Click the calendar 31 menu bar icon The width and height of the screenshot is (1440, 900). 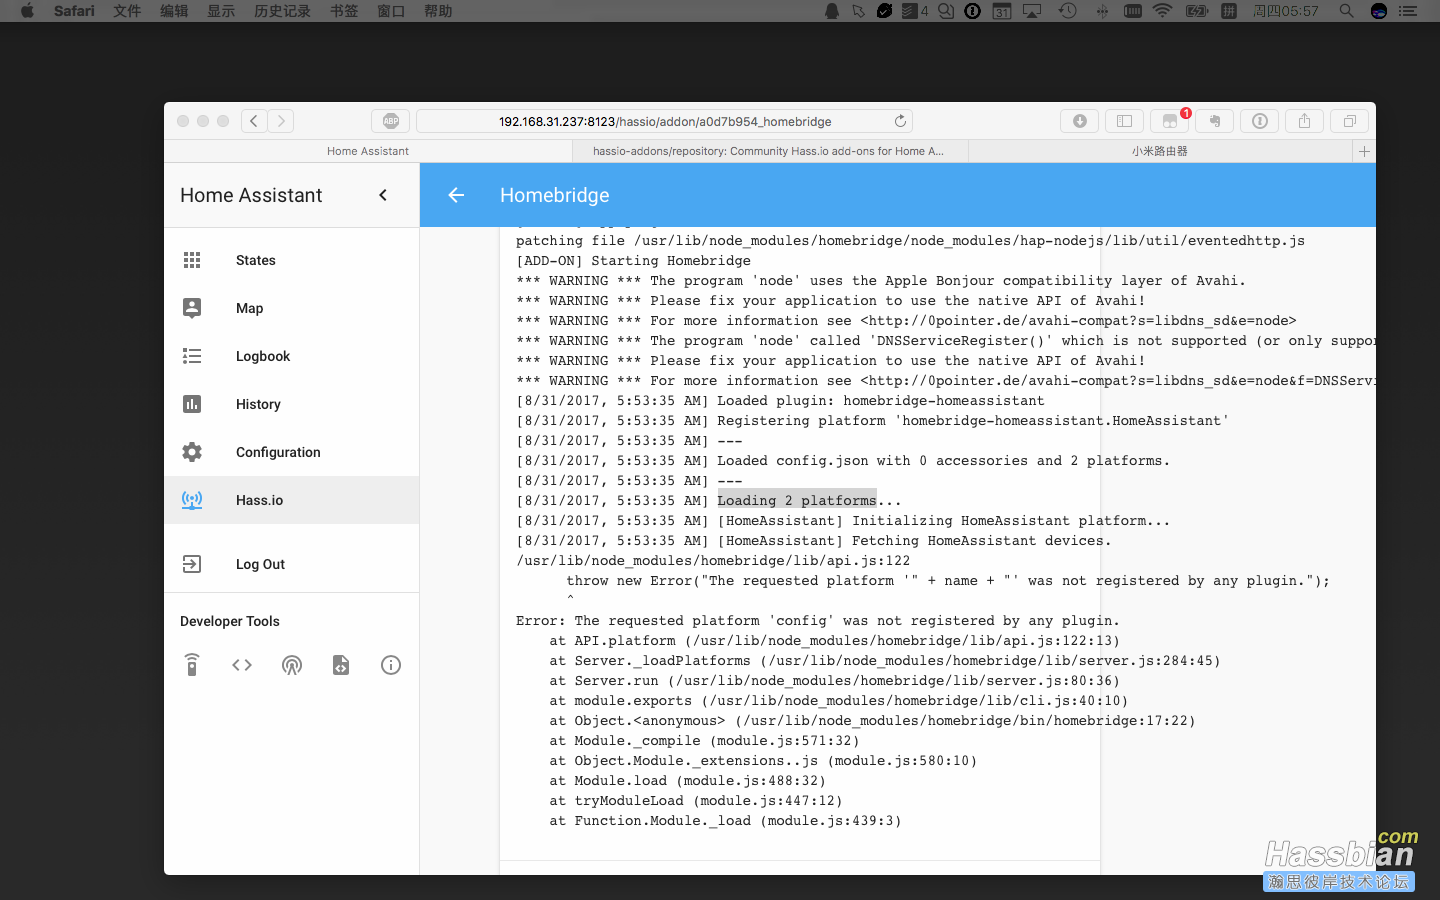(1002, 11)
